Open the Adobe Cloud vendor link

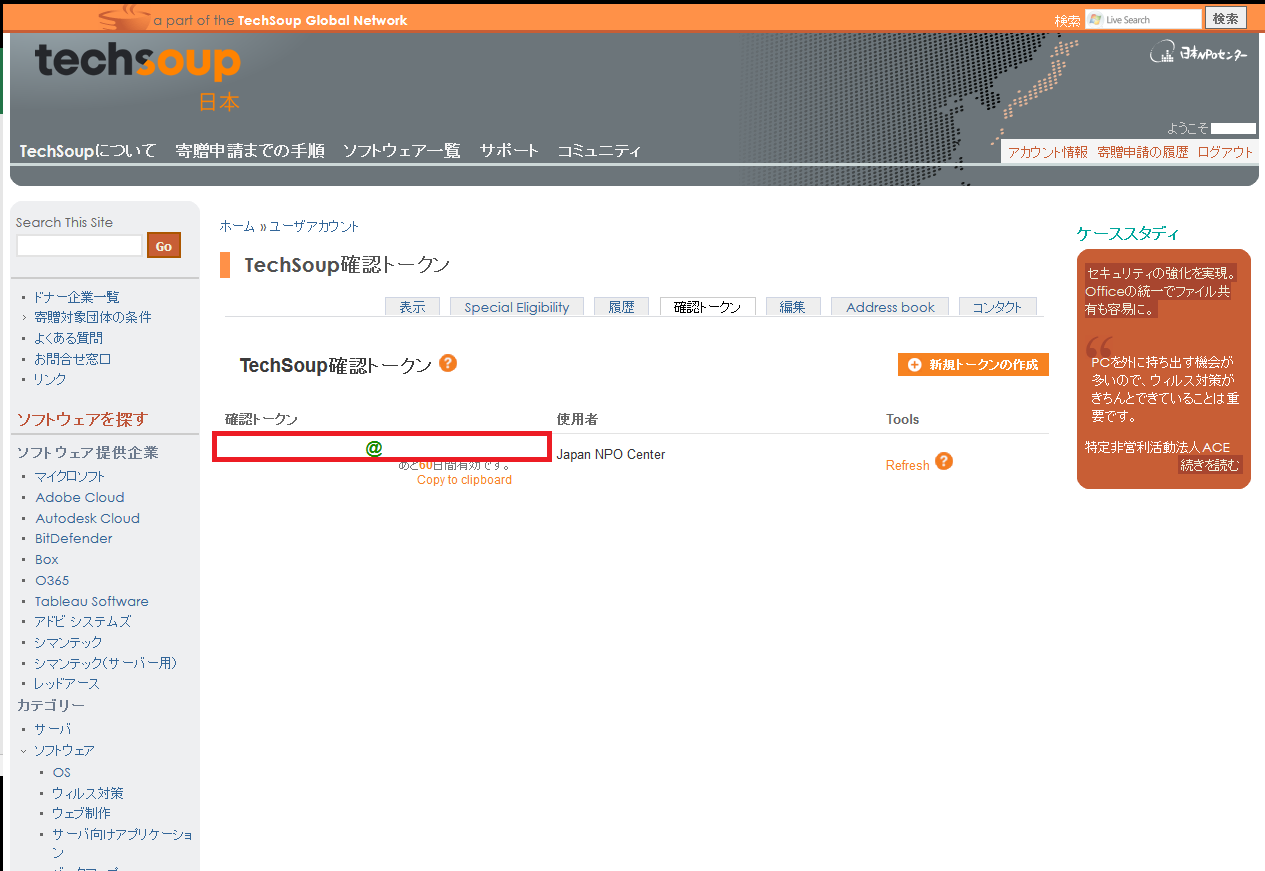[80, 497]
